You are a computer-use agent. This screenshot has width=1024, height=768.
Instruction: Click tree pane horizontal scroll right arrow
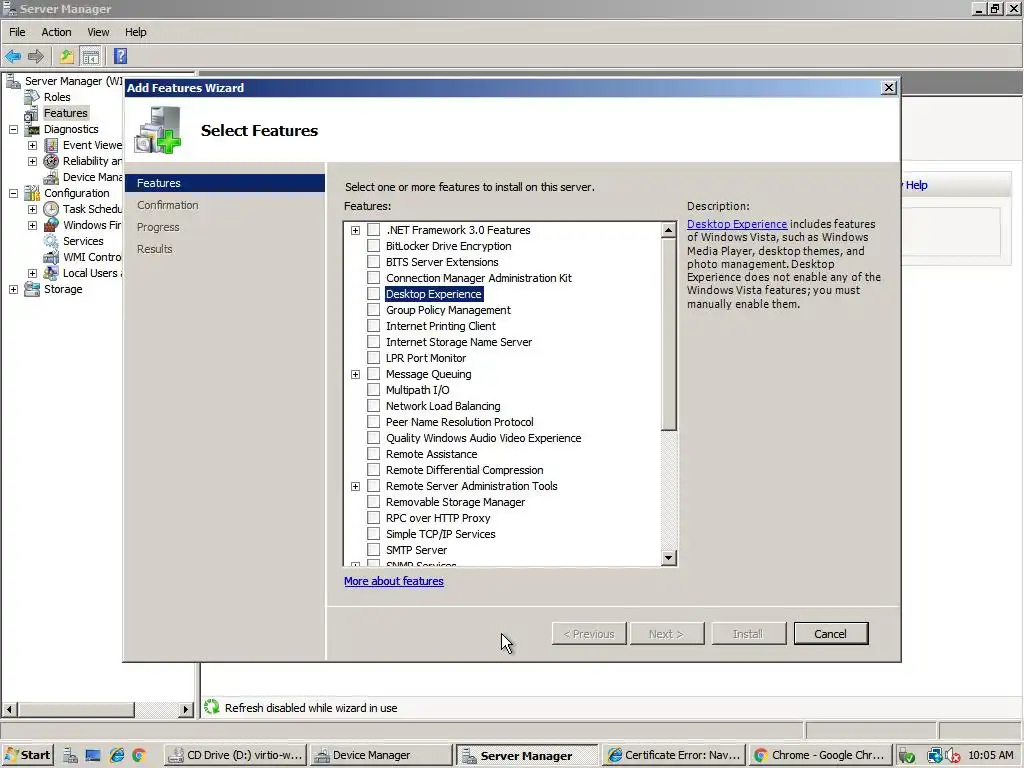click(186, 709)
